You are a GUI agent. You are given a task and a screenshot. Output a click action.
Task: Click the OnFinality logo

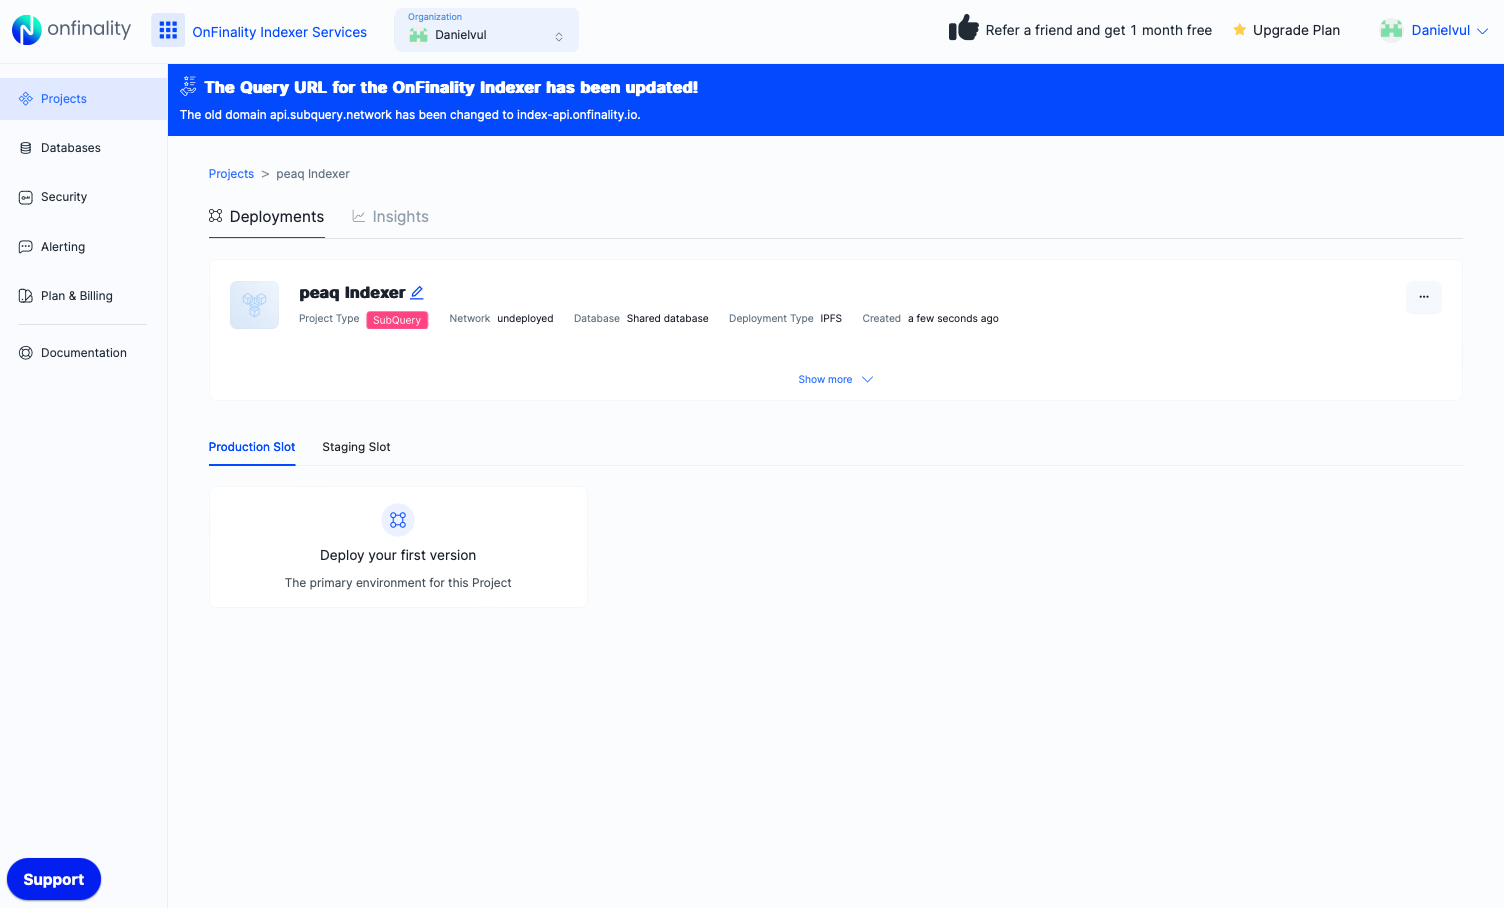point(70,30)
